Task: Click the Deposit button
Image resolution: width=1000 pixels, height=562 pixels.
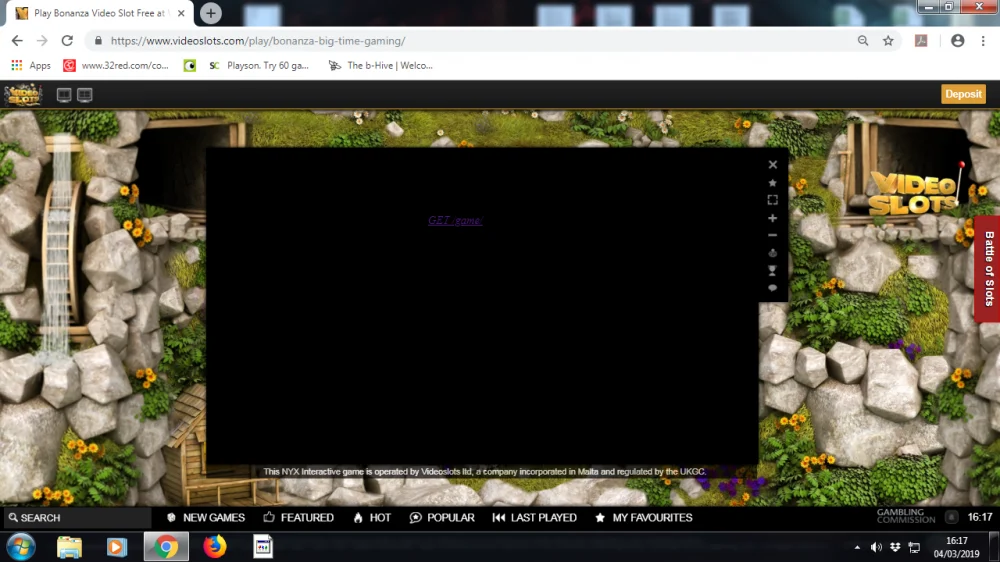Action: 963,94
